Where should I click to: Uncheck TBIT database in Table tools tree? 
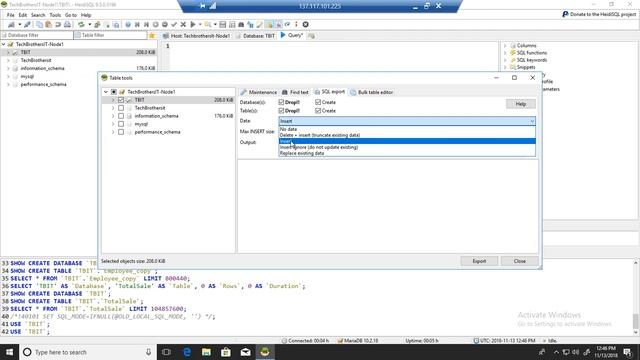121,100
